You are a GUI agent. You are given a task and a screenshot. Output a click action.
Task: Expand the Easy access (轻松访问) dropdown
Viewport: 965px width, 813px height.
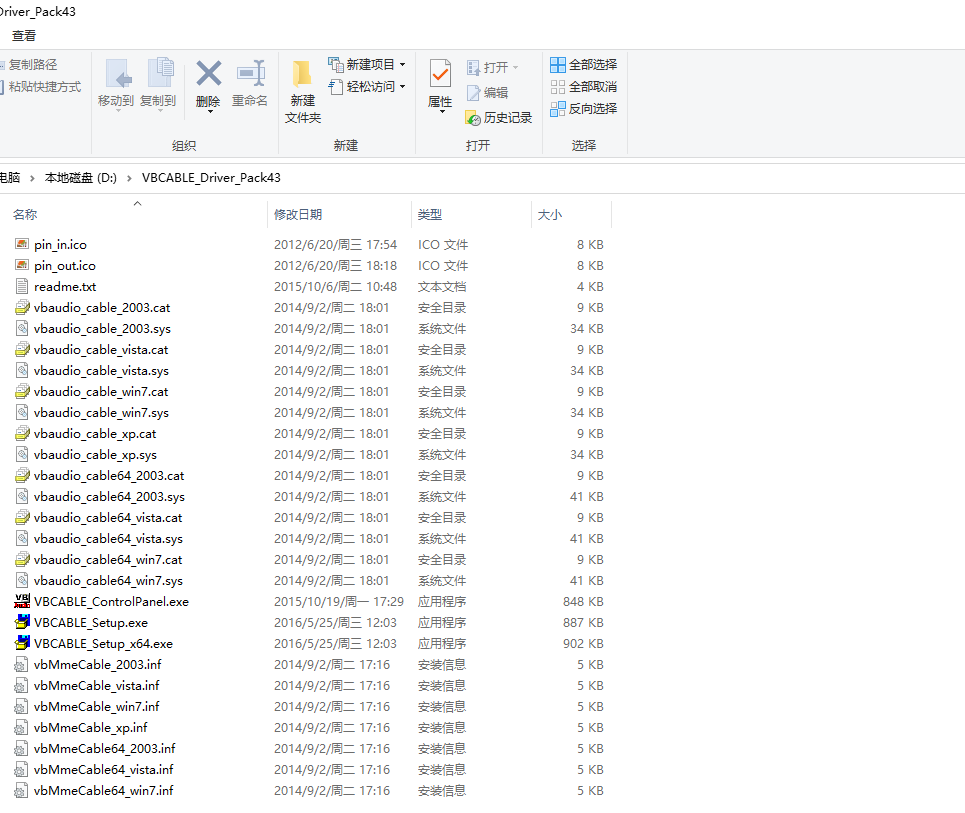tap(402, 87)
